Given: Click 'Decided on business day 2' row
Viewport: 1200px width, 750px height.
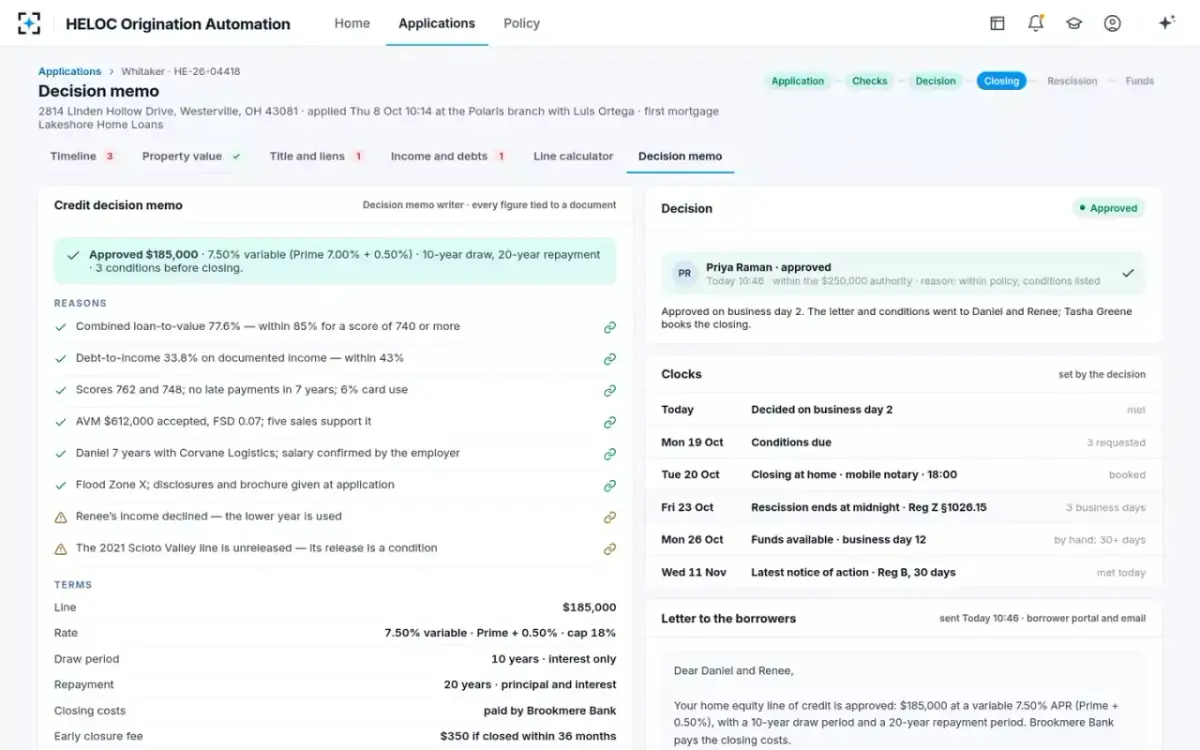Looking at the screenshot, I should (x=903, y=410).
